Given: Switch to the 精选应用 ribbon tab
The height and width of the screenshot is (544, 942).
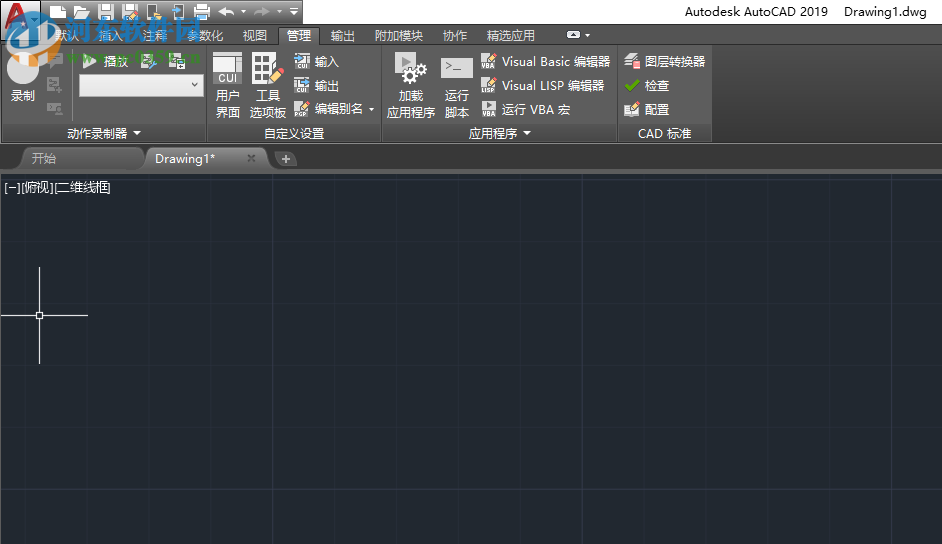Looking at the screenshot, I should click(x=511, y=35).
